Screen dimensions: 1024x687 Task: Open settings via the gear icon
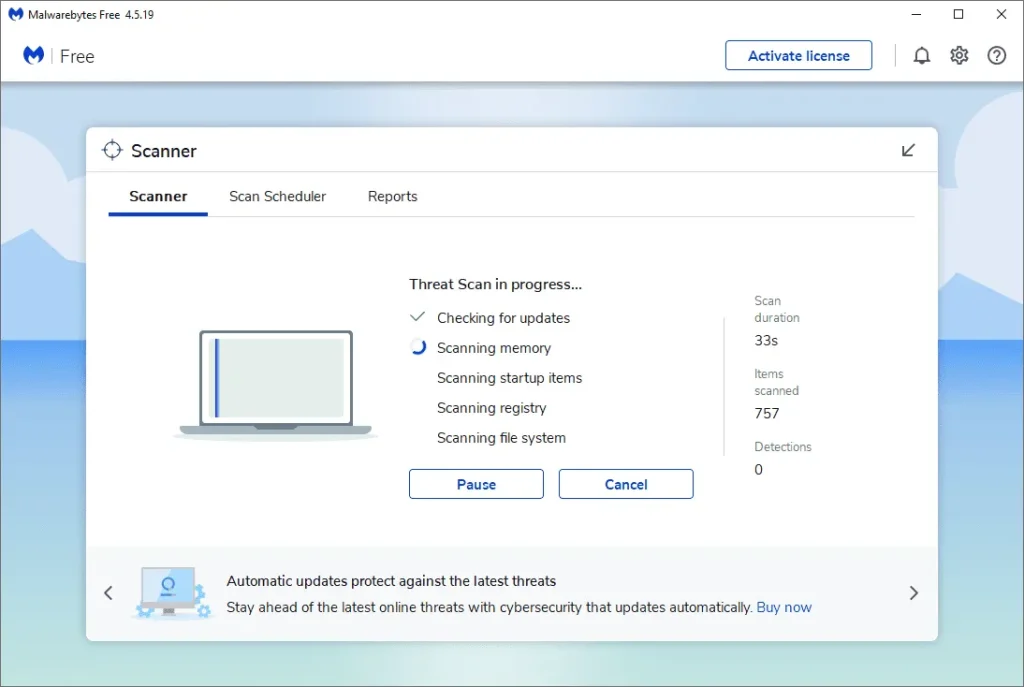[959, 56]
